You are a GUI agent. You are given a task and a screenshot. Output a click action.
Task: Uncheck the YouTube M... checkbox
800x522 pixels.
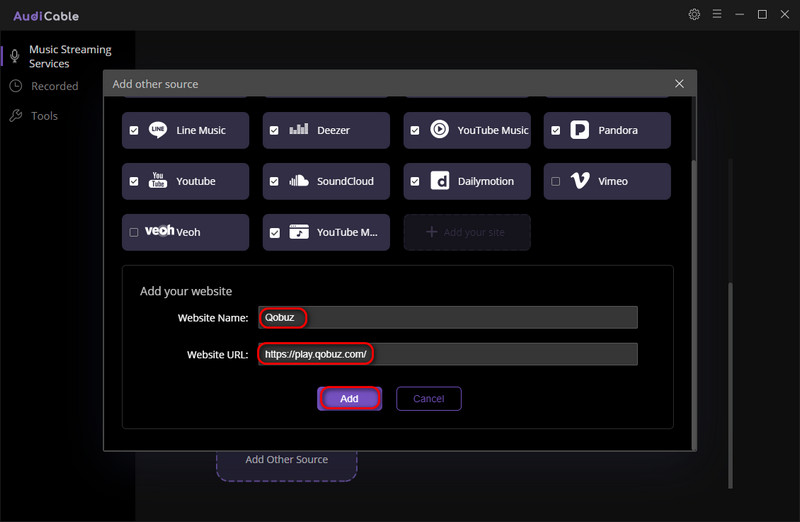(274, 233)
